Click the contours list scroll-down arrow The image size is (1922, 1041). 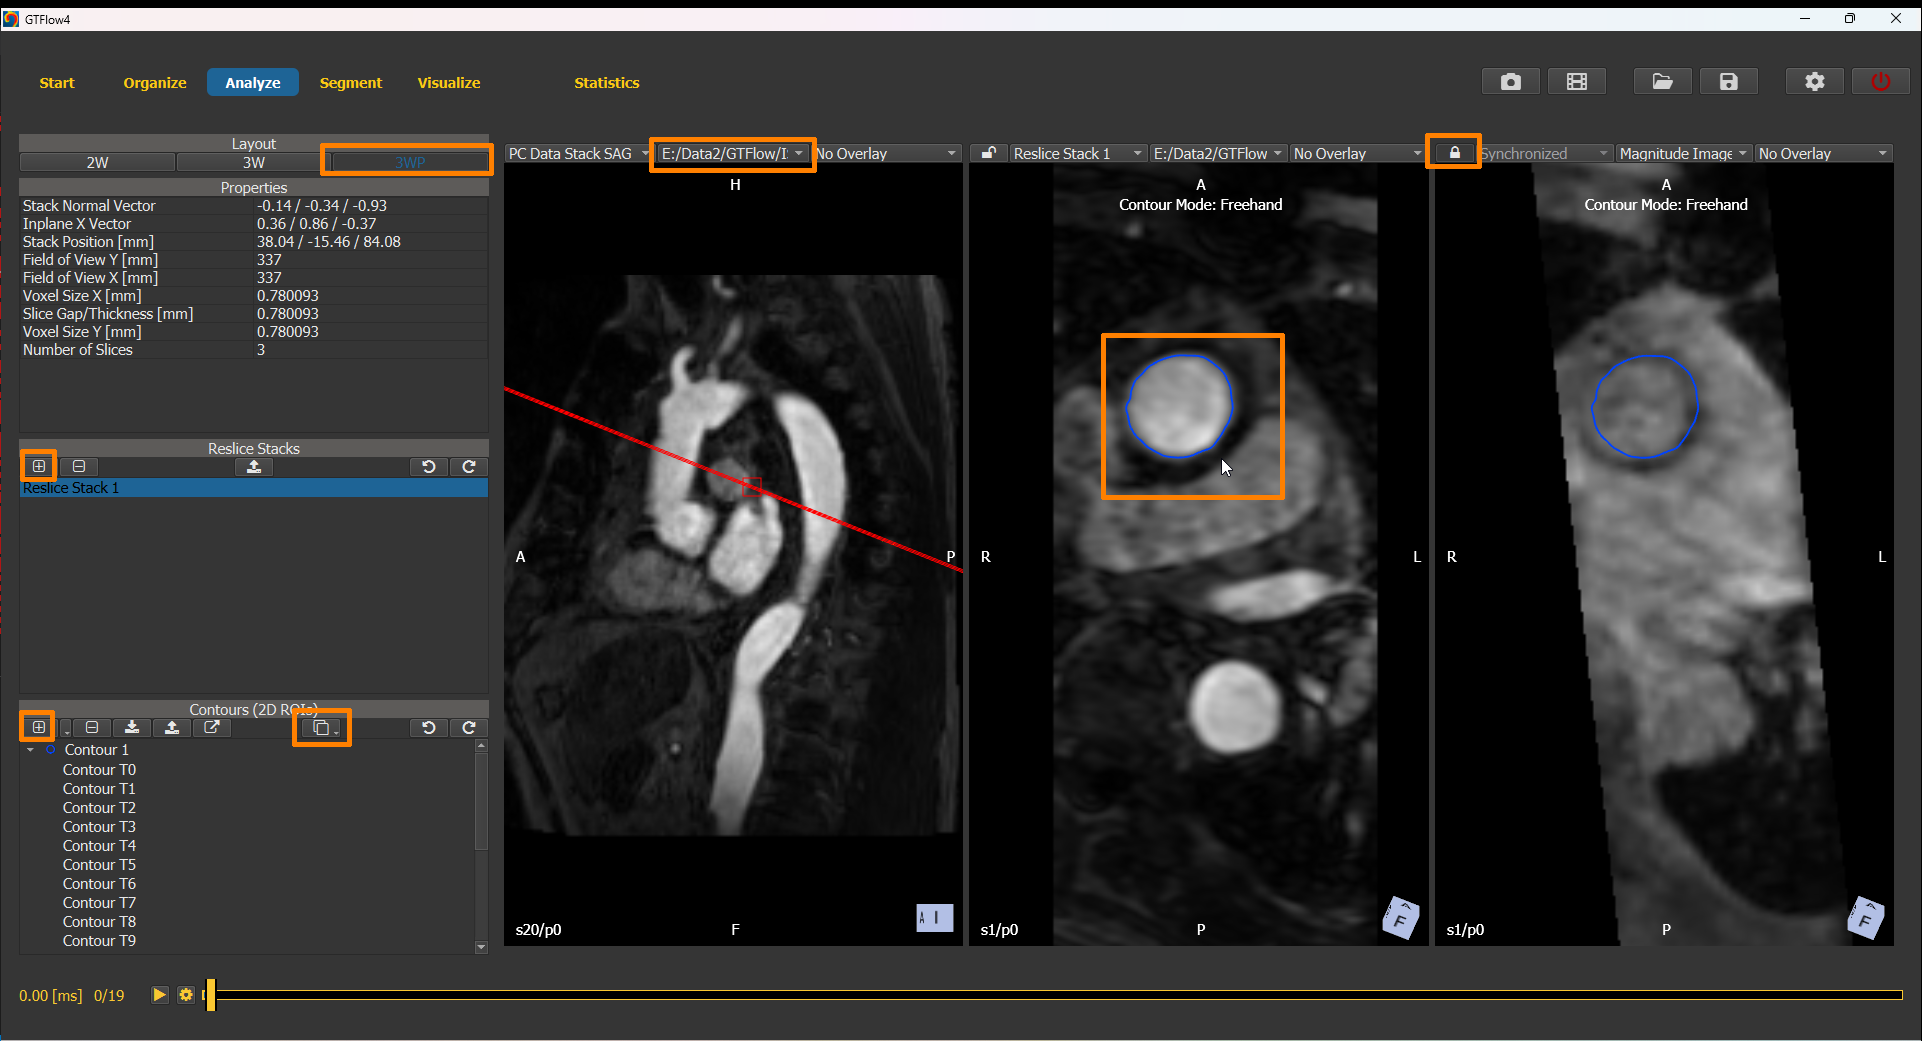tap(481, 947)
